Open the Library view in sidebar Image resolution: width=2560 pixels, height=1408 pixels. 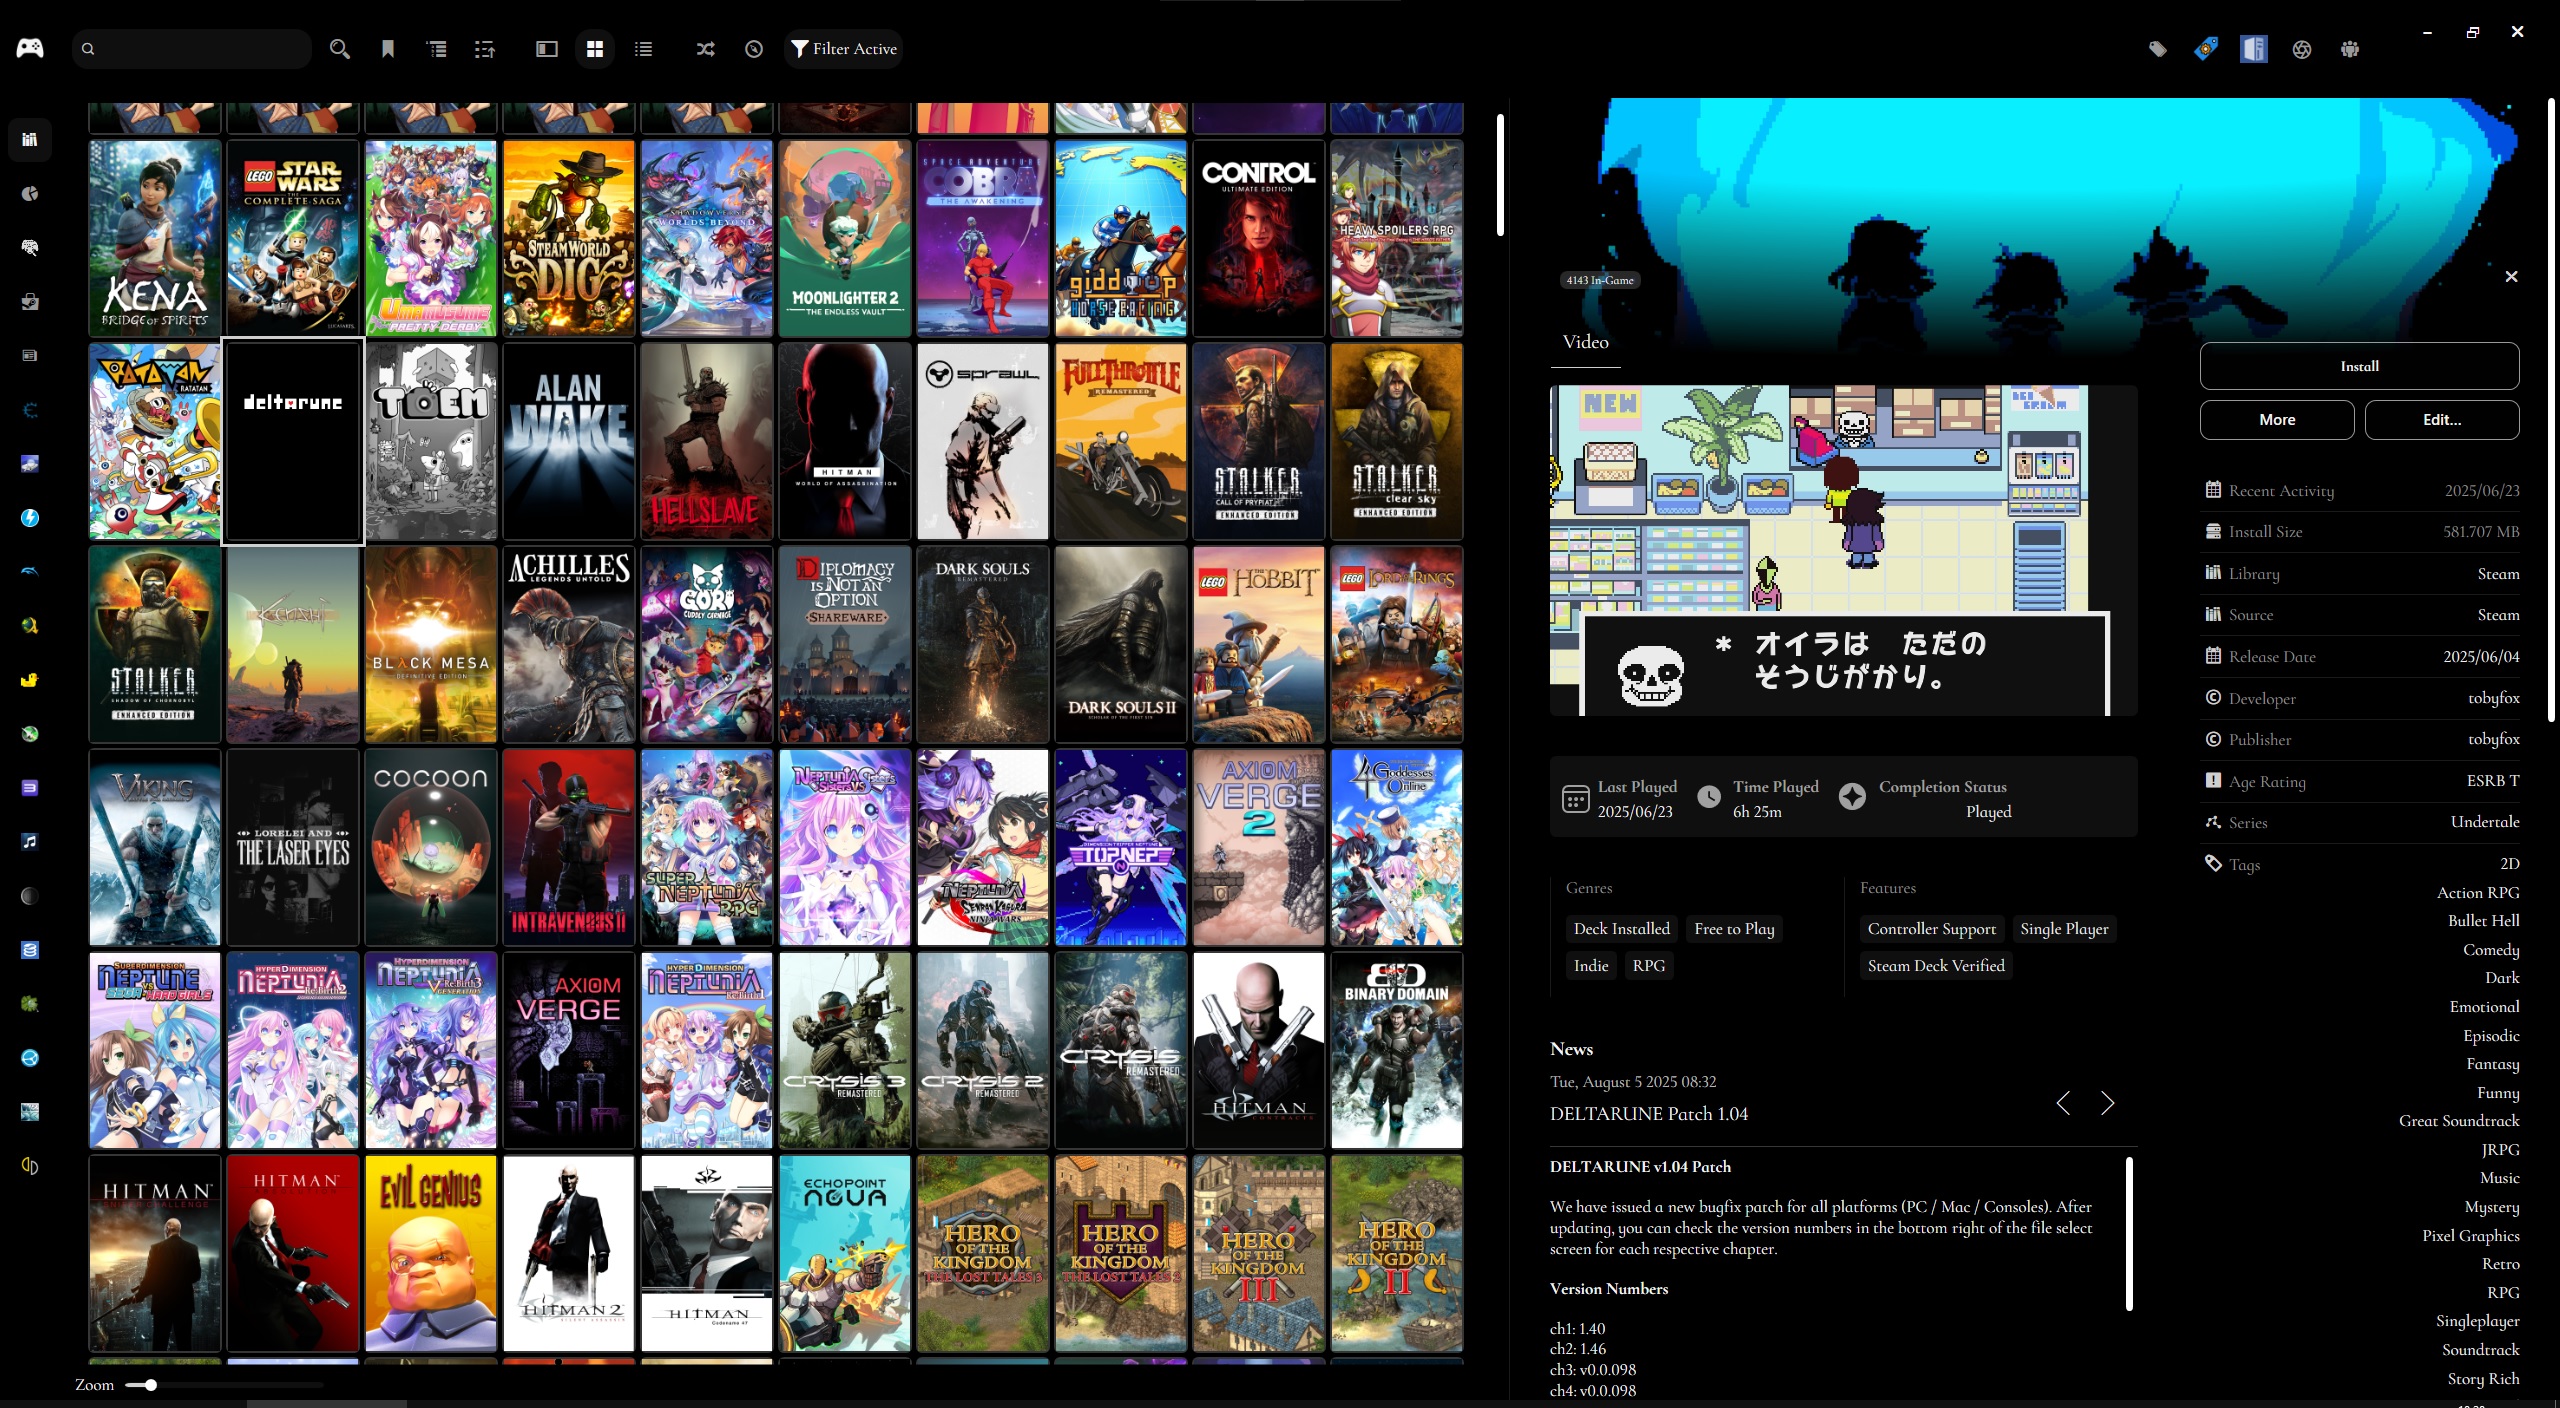30,139
